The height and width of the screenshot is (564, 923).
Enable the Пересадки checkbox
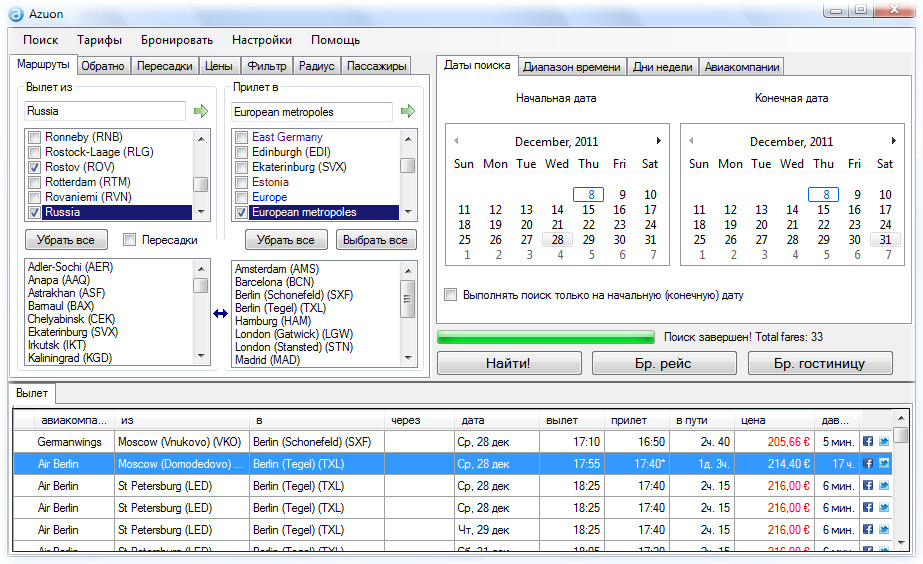(x=129, y=240)
